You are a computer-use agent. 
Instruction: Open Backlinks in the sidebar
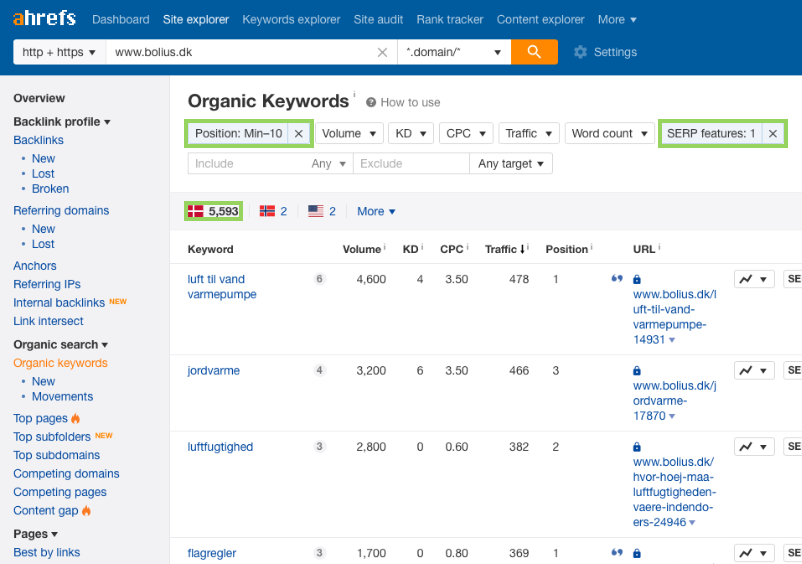(x=38, y=140)
